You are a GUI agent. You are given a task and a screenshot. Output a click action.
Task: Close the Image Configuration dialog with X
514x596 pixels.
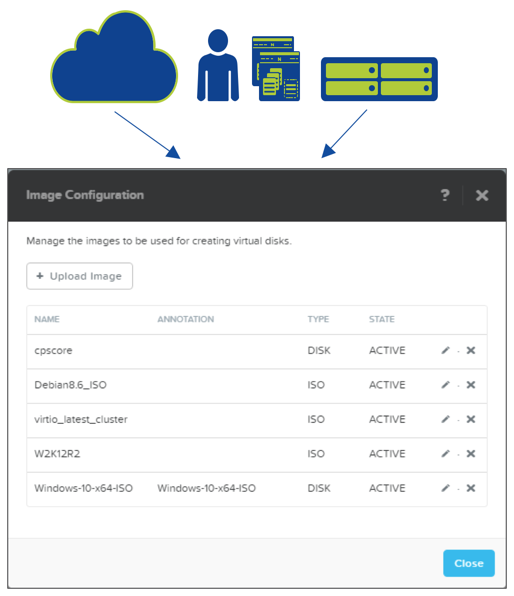tap(482, 195)
